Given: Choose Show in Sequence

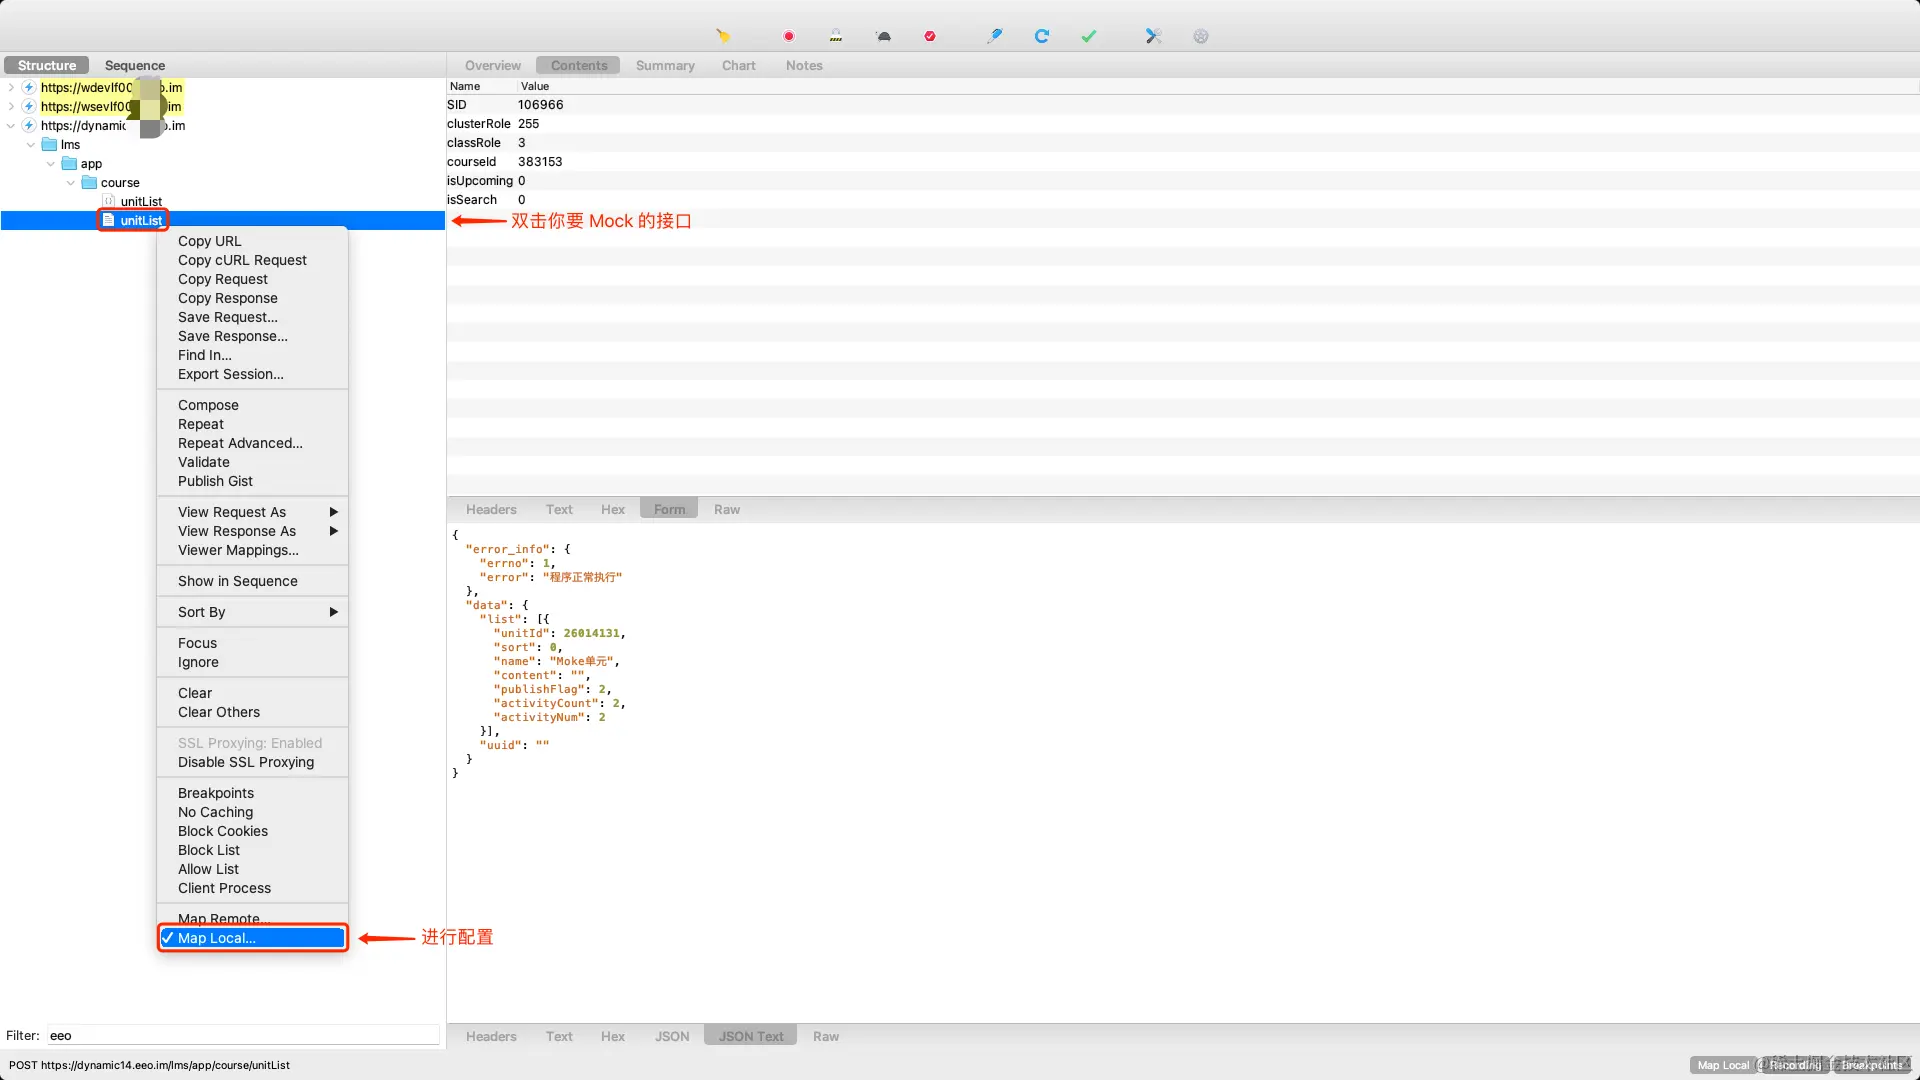Looking at the screenshot, I should click(x=252, y=581).
